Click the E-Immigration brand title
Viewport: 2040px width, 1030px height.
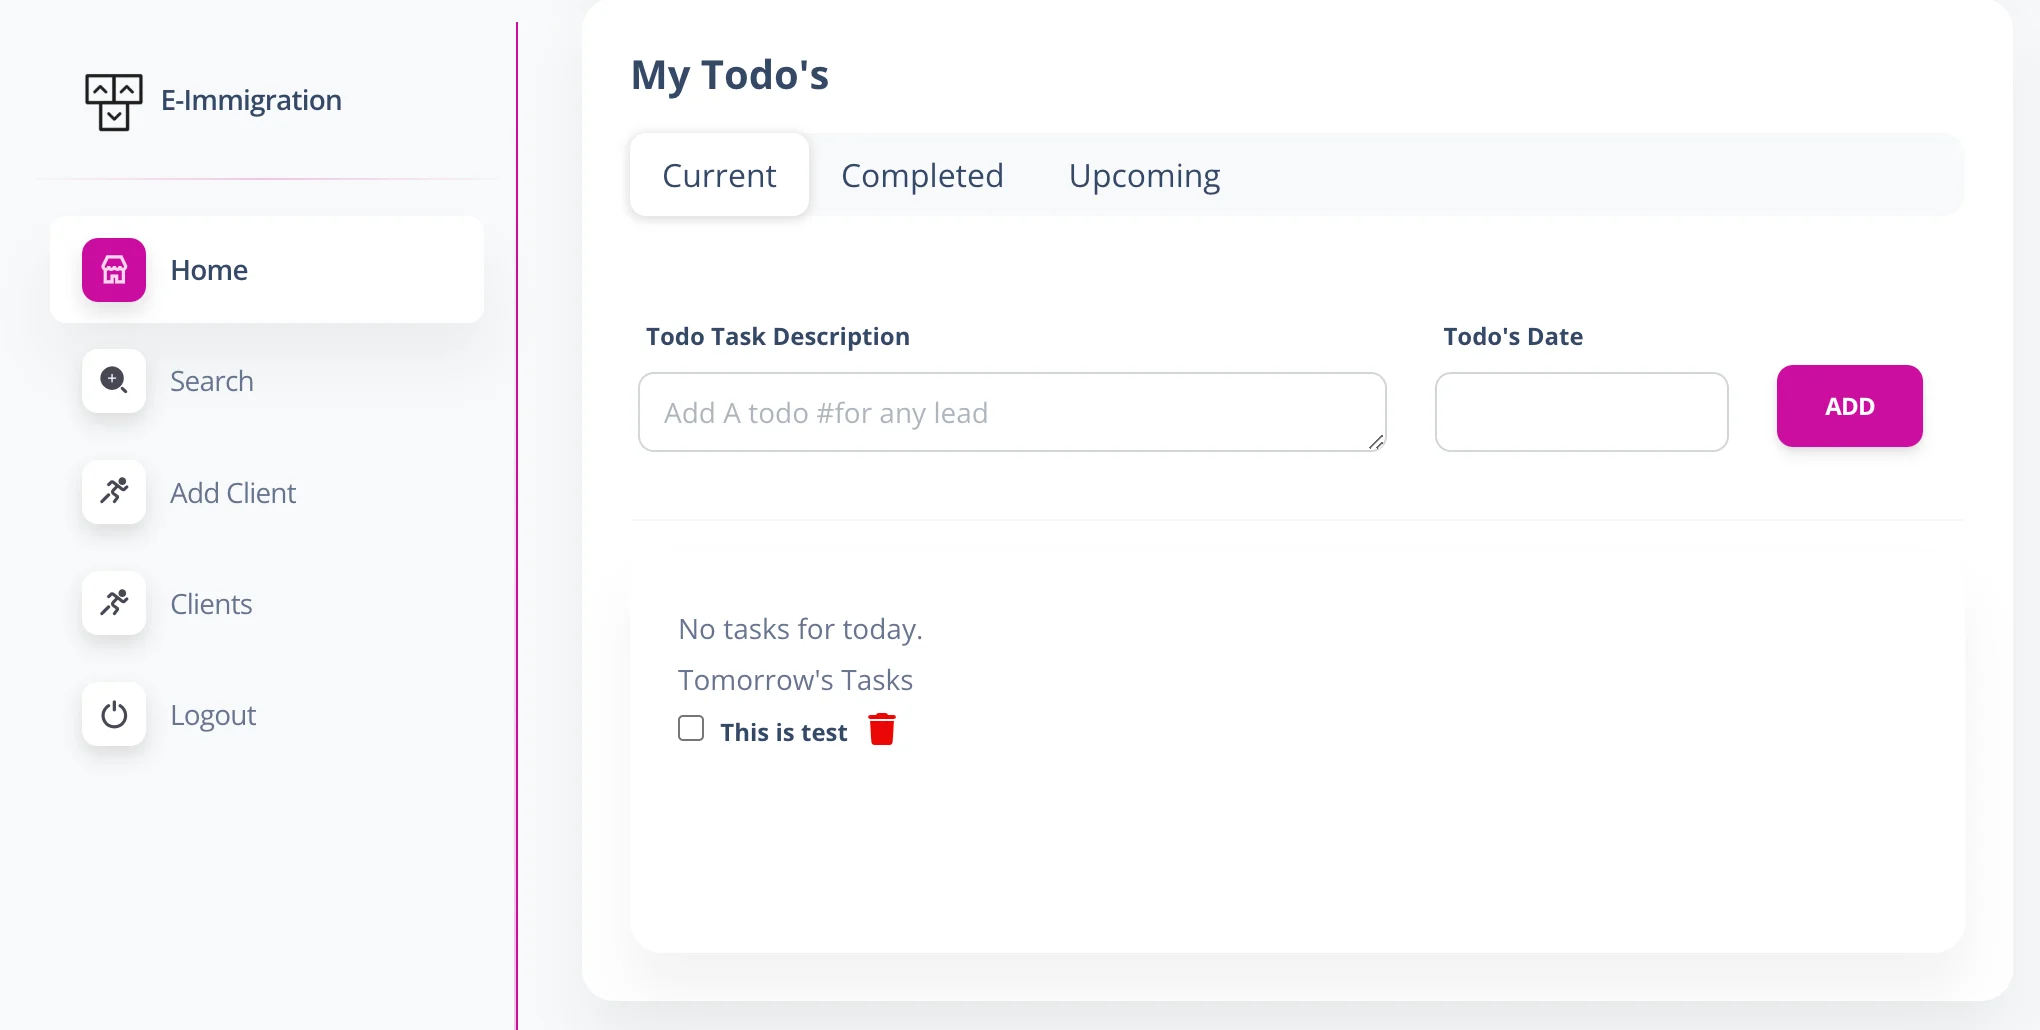pos(251,100)
